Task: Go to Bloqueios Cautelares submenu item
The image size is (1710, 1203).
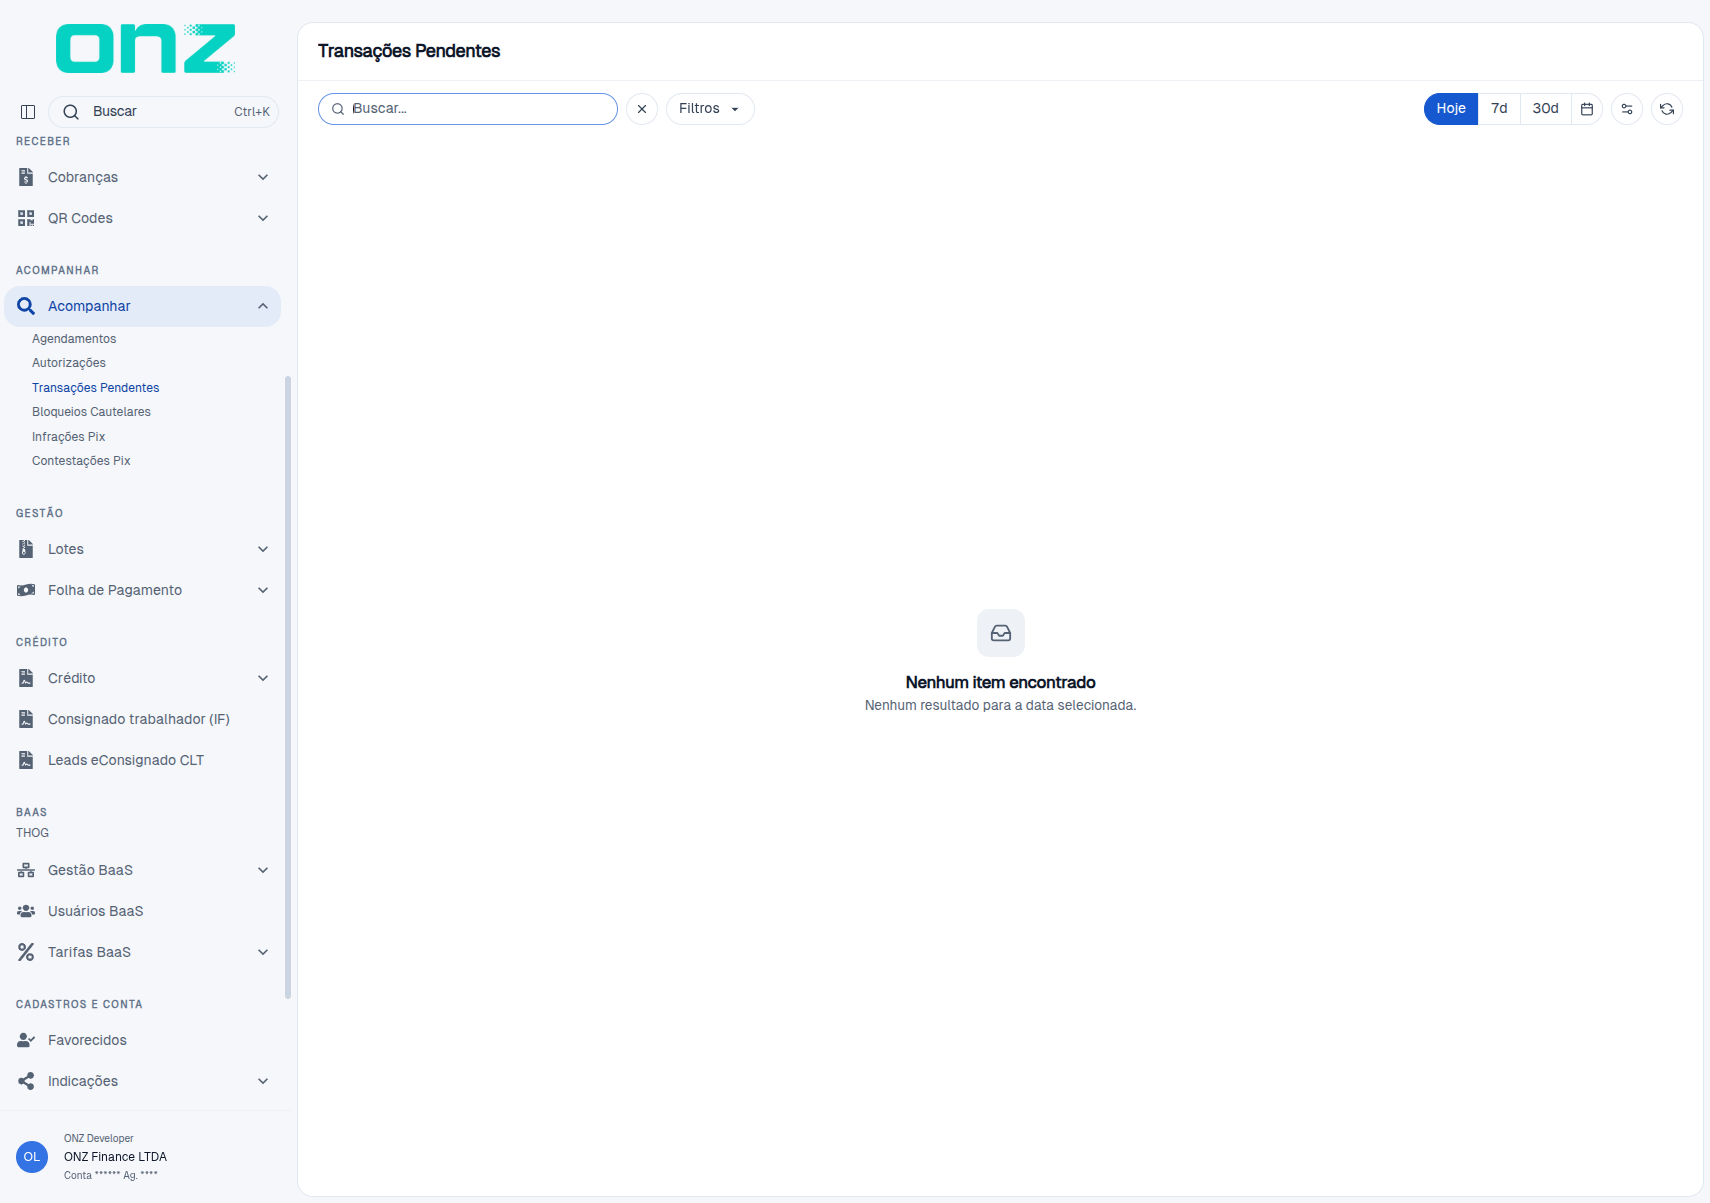Action: click(x=91, y=412)
